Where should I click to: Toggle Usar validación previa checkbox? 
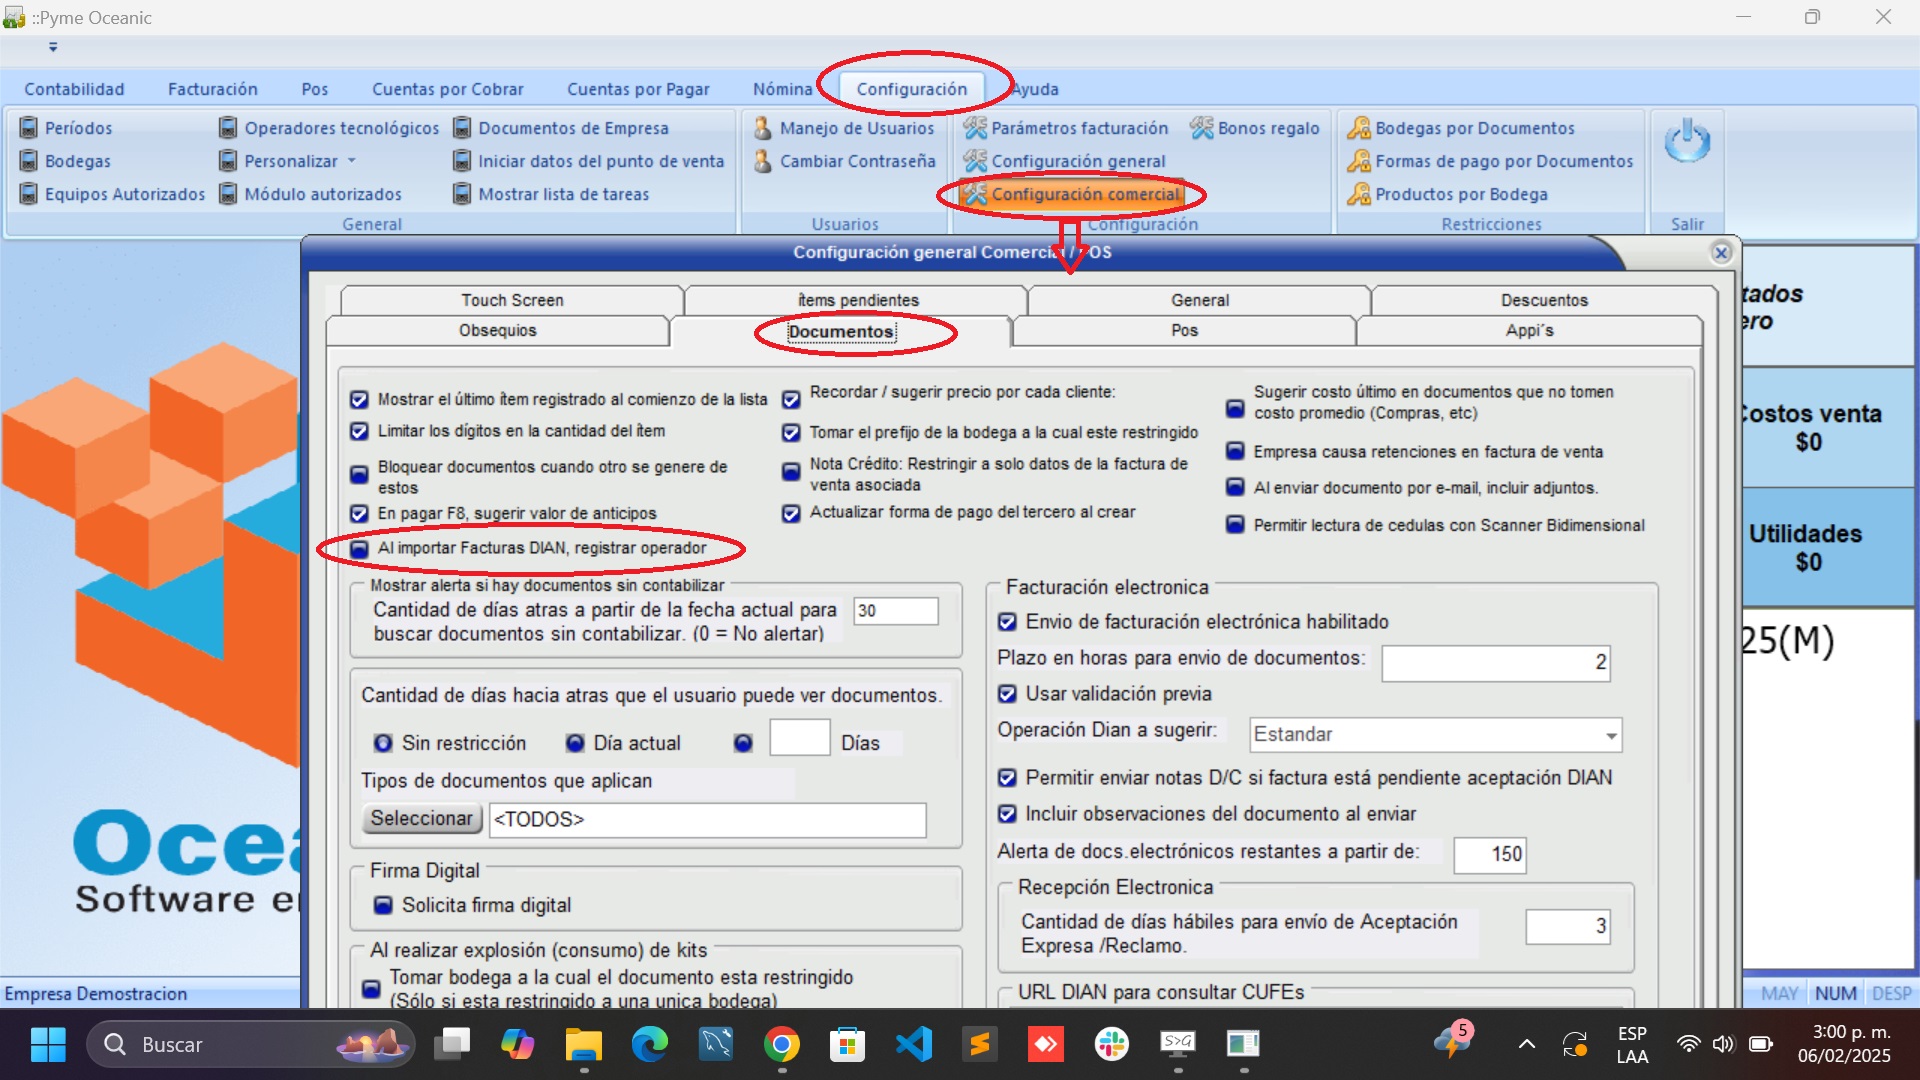tap(1008, 694)
